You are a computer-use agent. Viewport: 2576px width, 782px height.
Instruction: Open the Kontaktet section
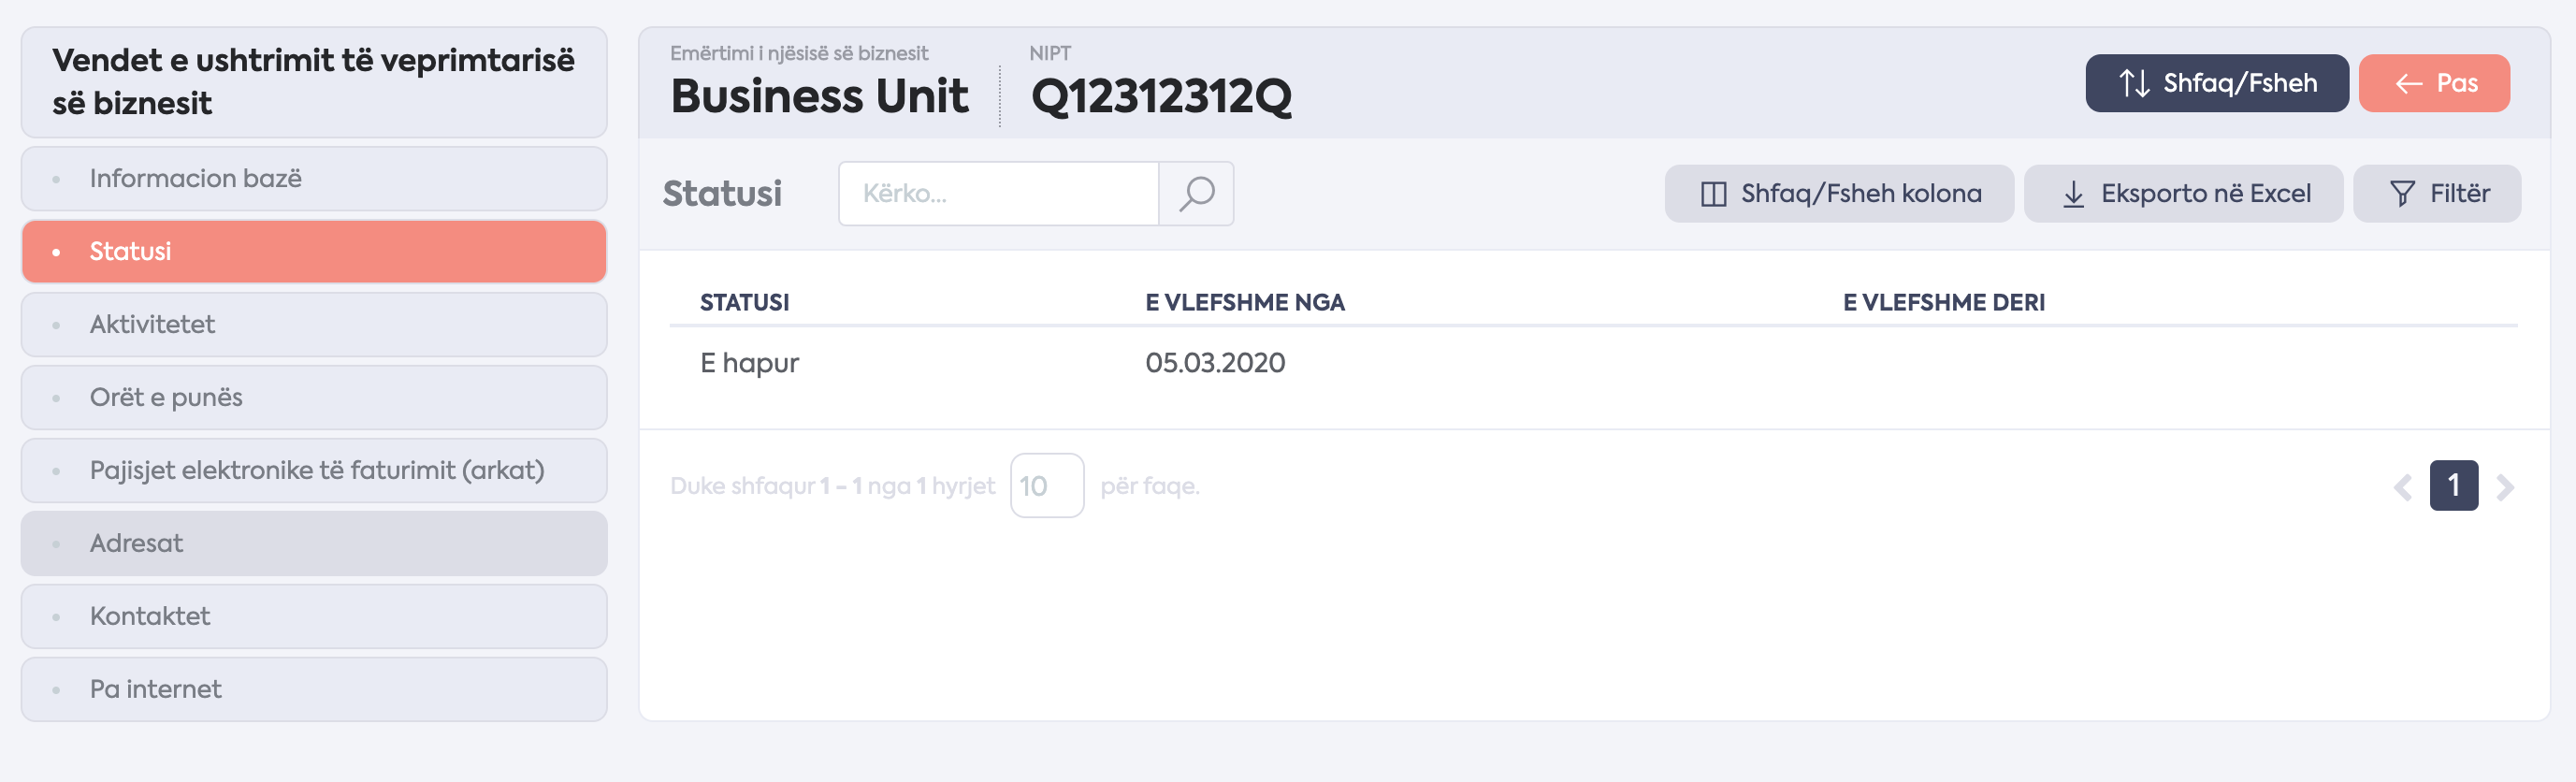tap(314, 616)
